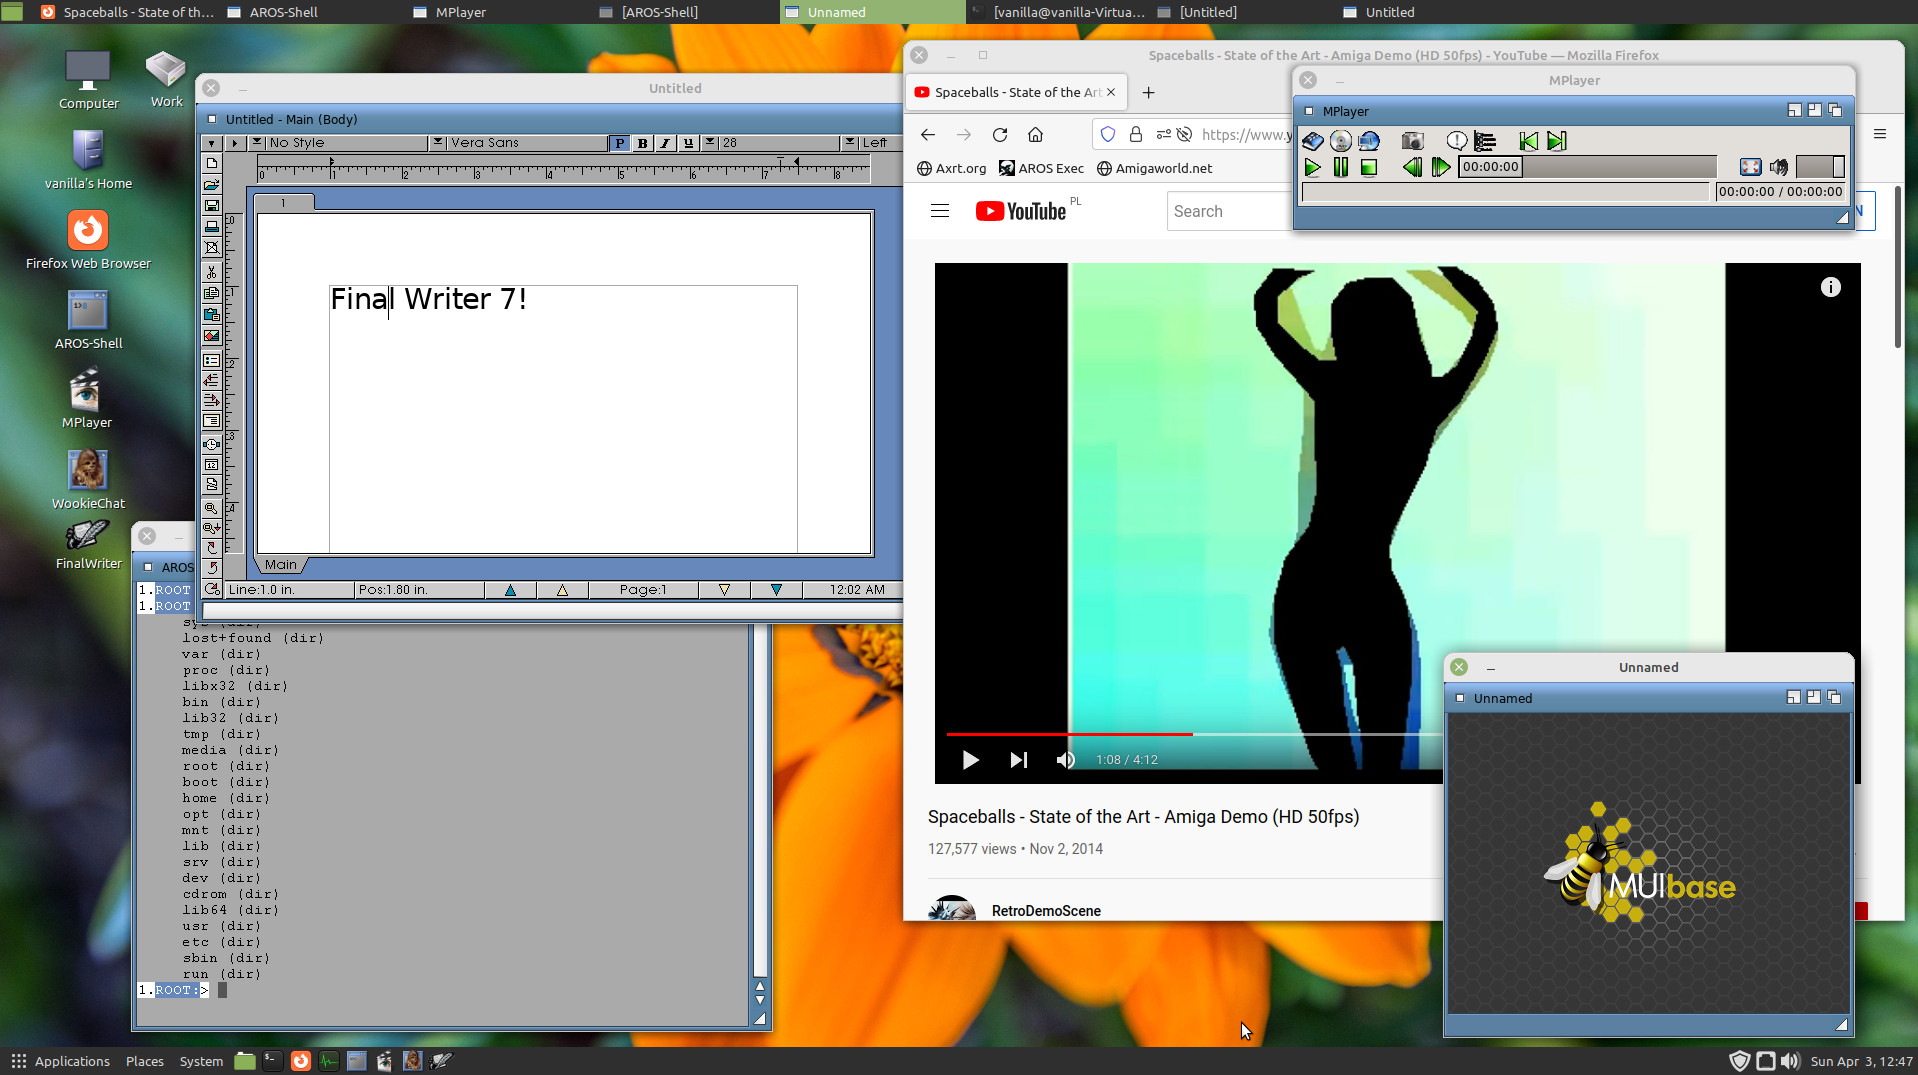Viewport: 1918px width, 1075px height.
Task: Open the Amigaworld.net bookmark
Action: [1154, 168]
